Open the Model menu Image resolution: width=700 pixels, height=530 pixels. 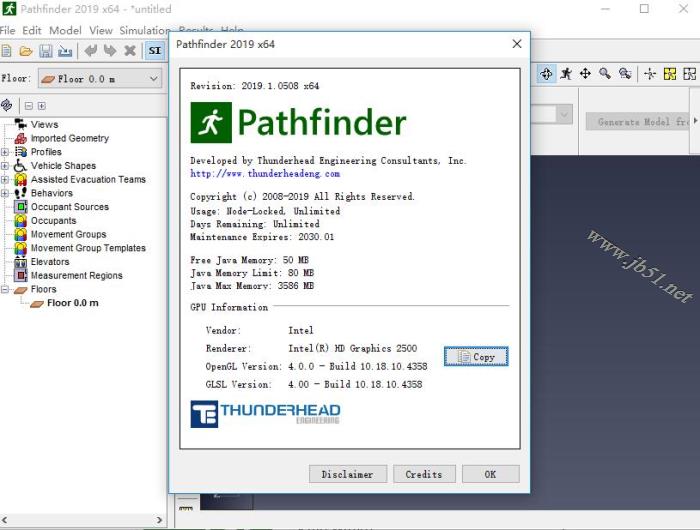[65, 30]
